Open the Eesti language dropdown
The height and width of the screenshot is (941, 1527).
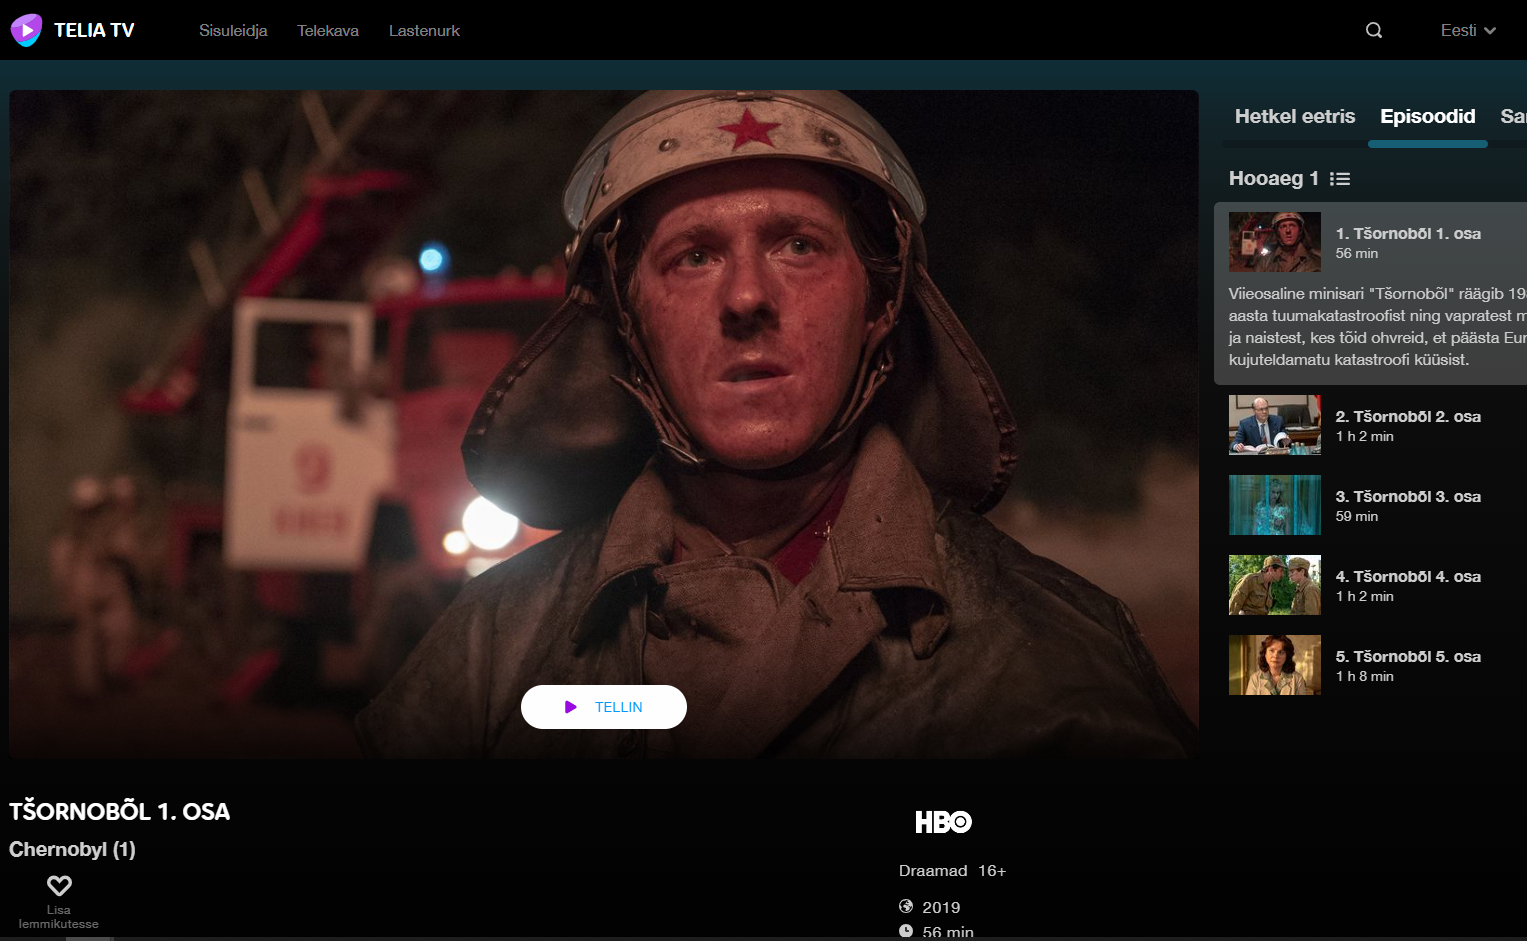pos(1467,30)
